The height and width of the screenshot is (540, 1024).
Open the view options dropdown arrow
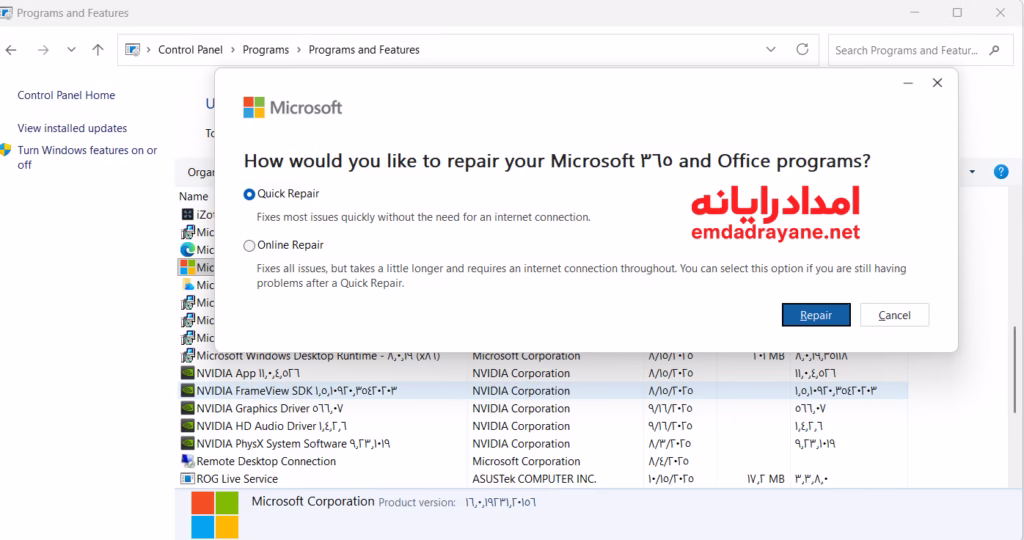972,172
